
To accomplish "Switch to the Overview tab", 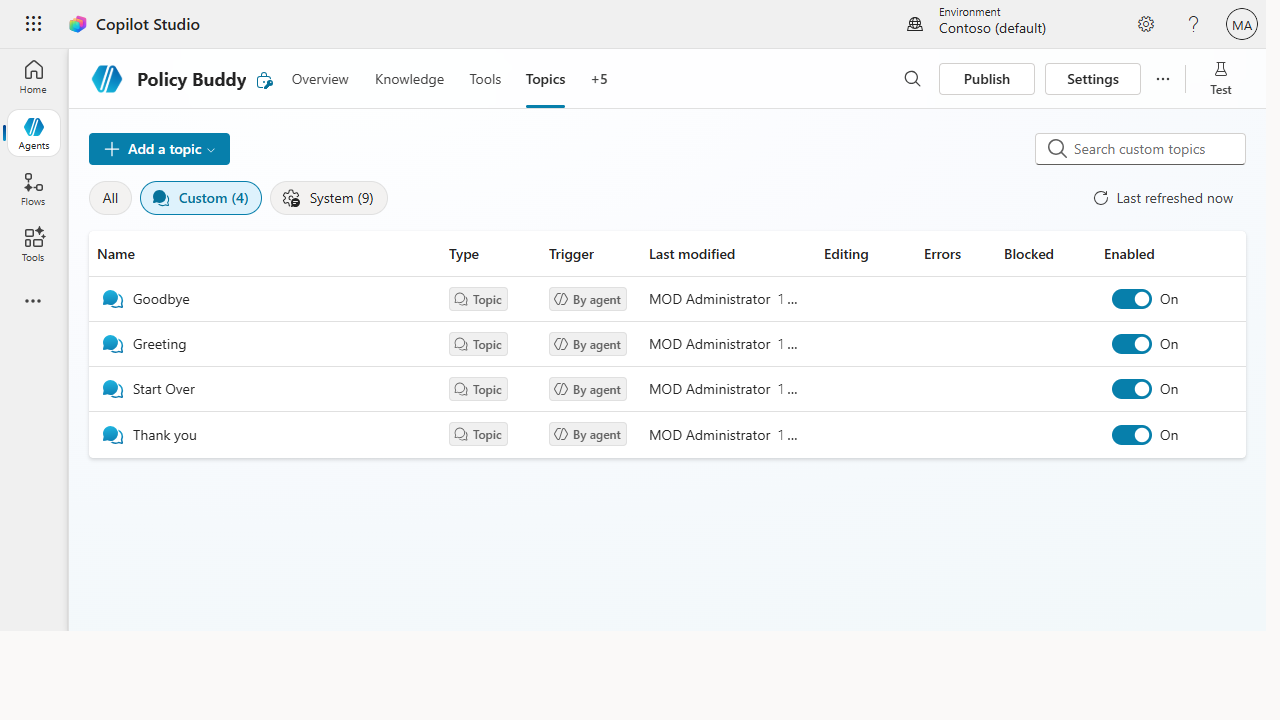I will tap(320, 79).
